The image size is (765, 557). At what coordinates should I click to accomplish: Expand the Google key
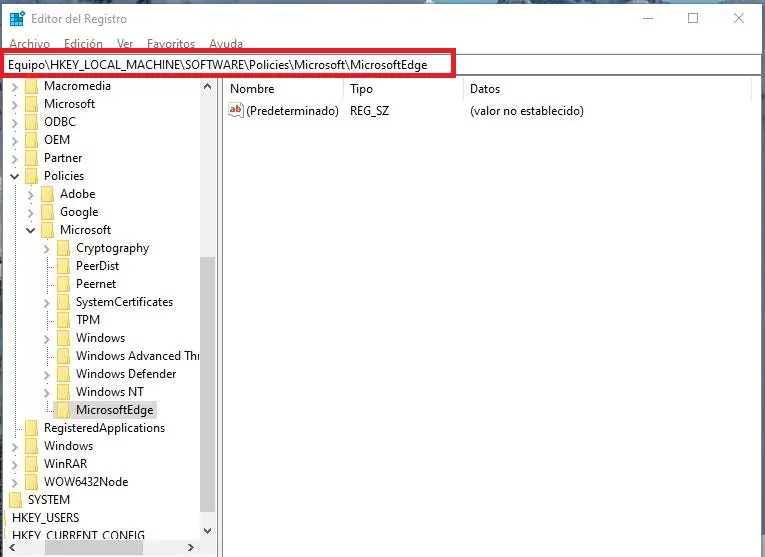[31, 213]
